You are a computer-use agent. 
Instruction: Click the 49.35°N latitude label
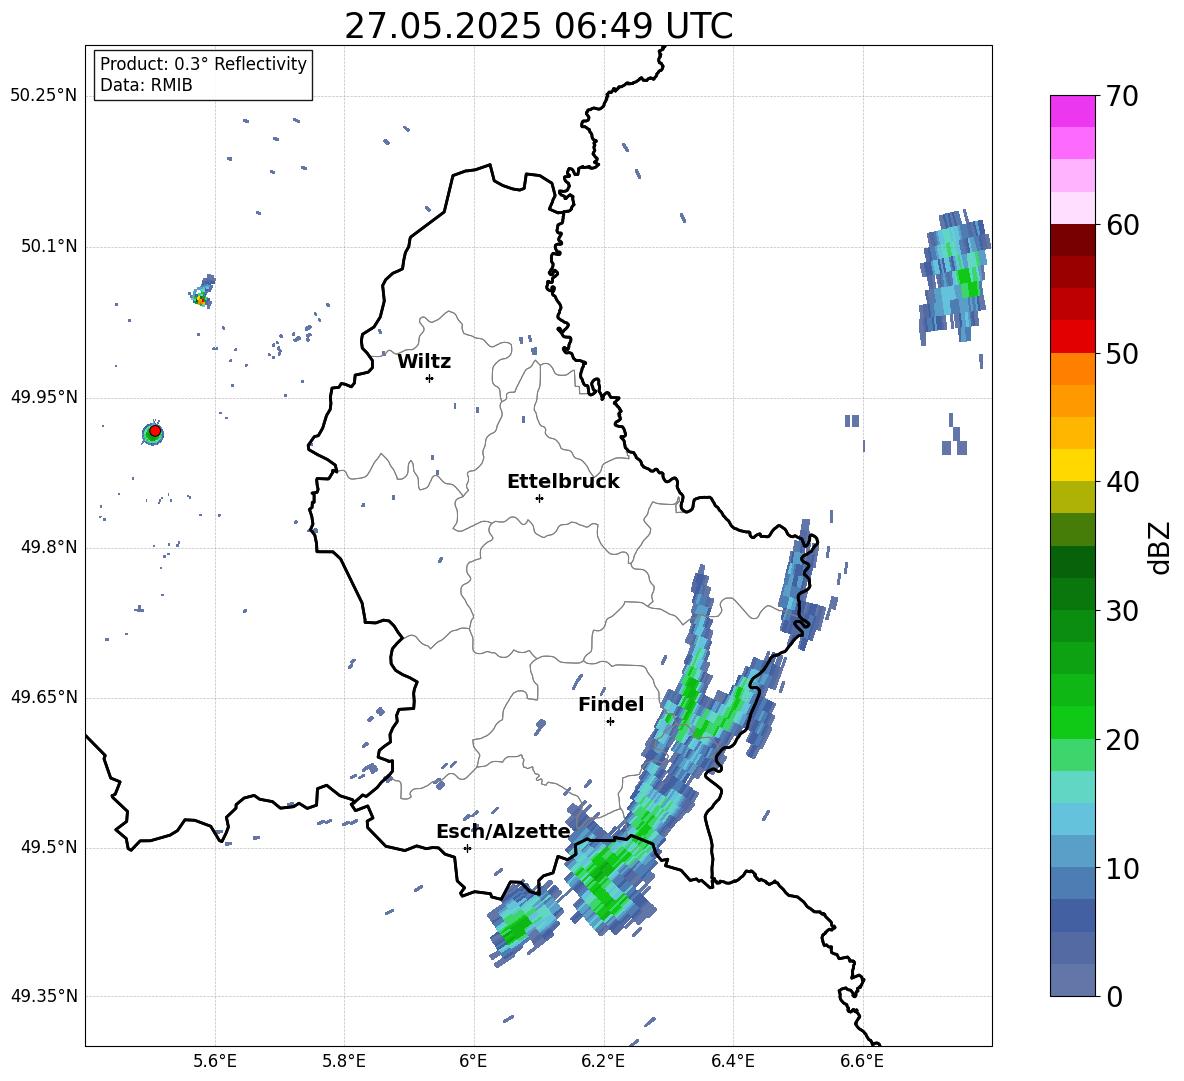coord(44,996)
